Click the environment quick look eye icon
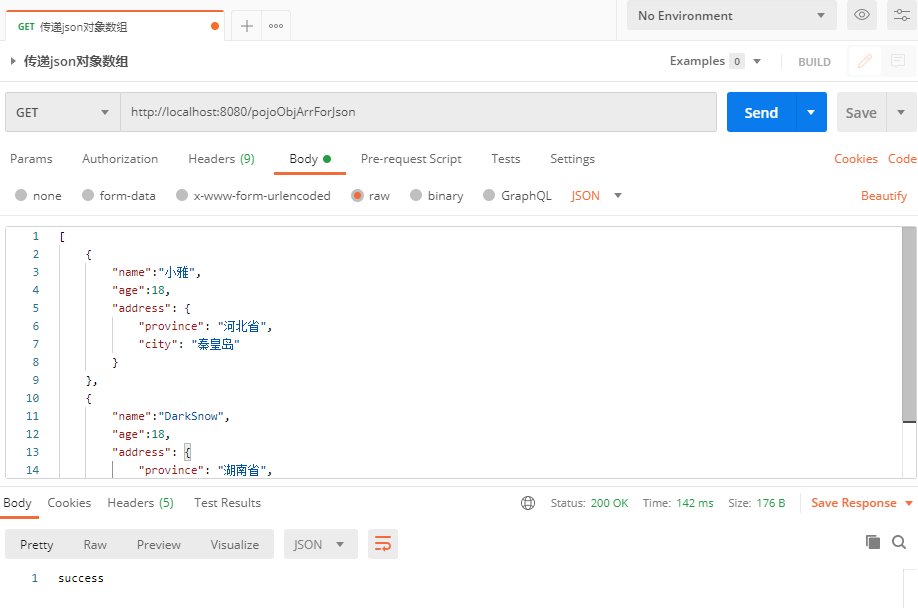This screenshot has height=608, width=918. tap(862, 15)
